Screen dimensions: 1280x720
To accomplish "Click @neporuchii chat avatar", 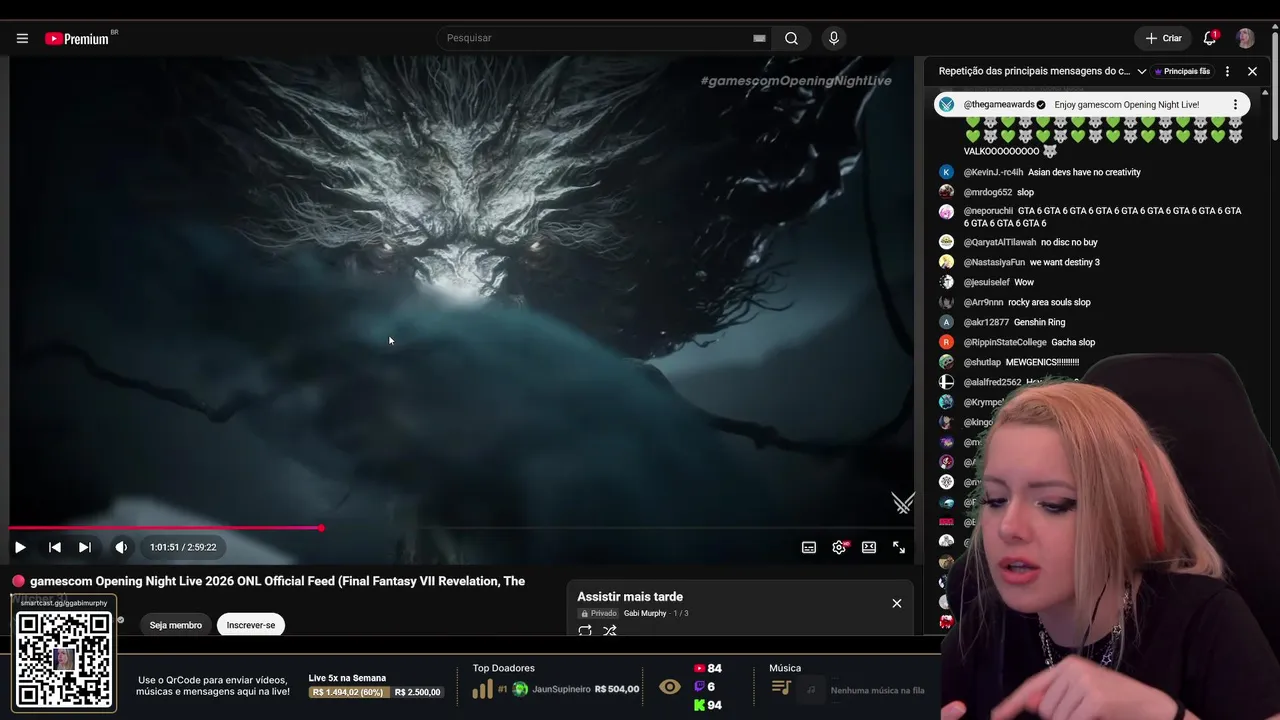I will 946,212.
